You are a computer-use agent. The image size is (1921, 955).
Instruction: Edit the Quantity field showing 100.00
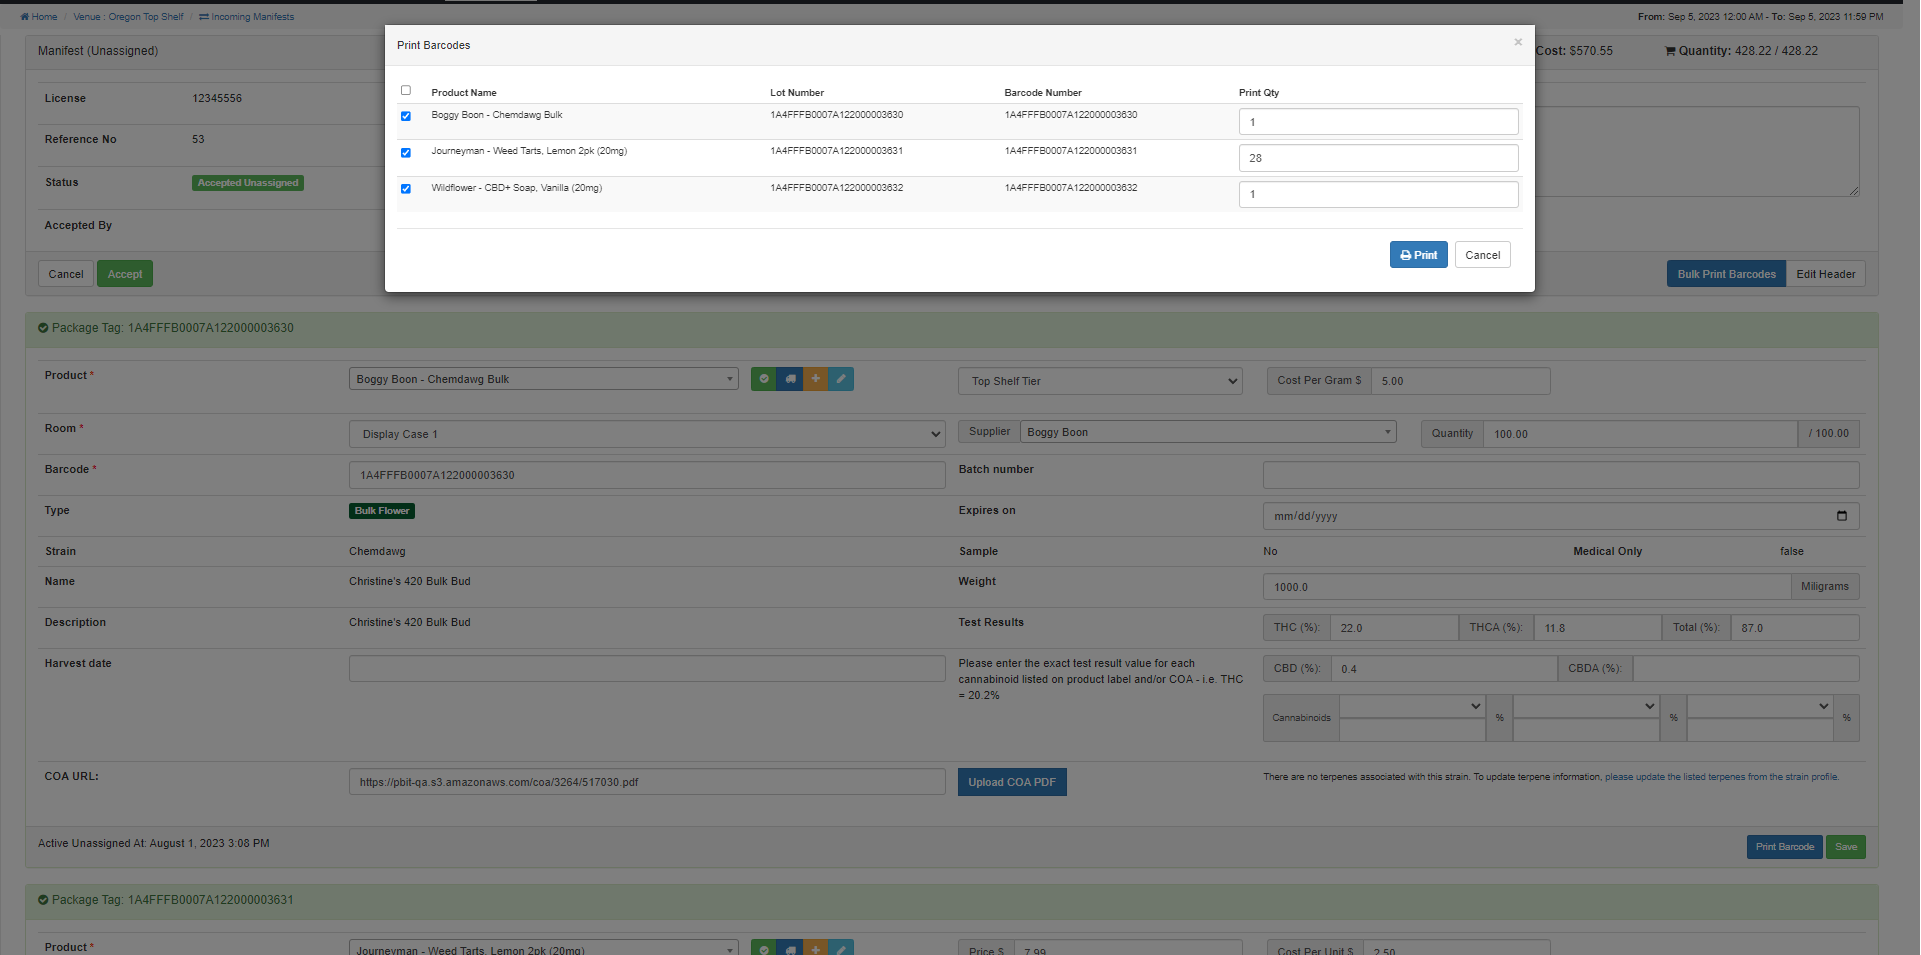pos(1640,434)
